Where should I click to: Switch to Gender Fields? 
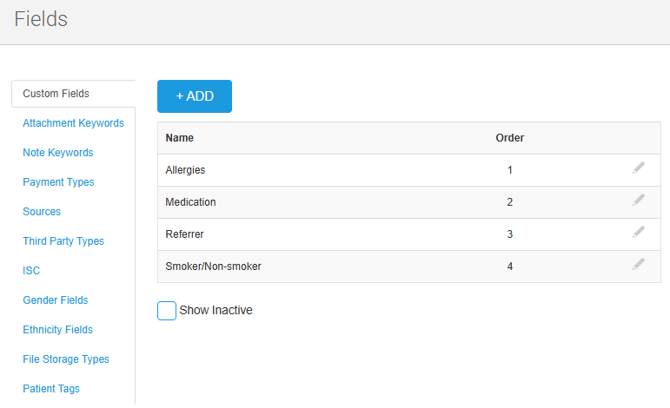tap(55, 300)
